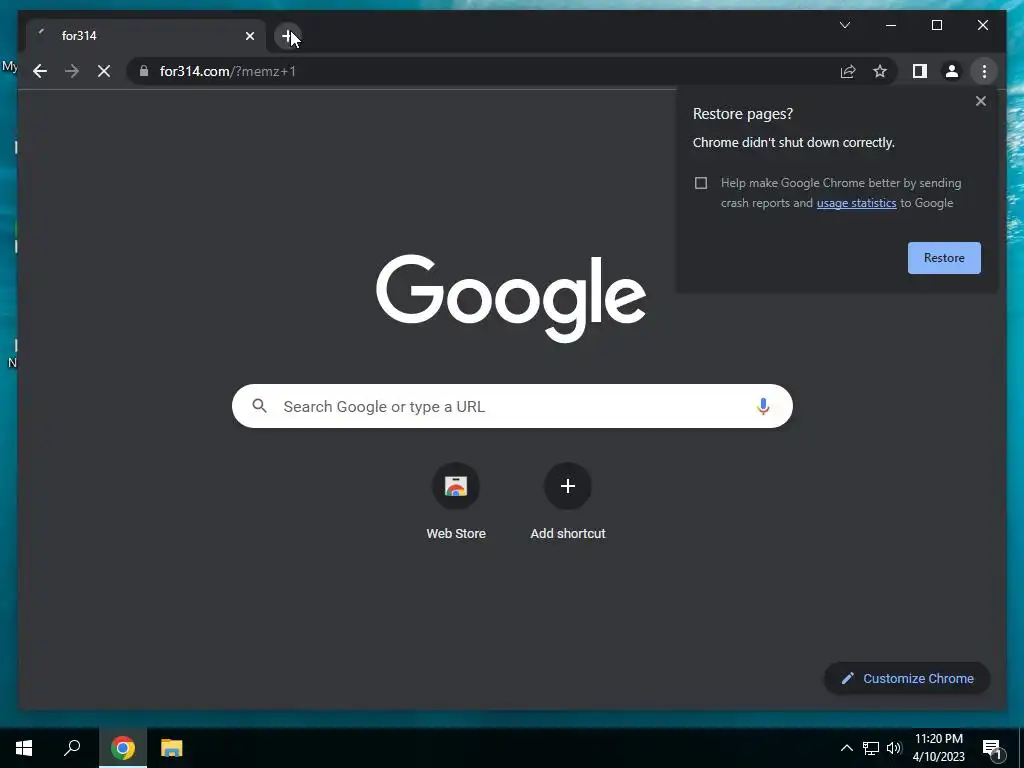Screen dimensions: 1024x768
Task: View site information via lock icon
Action: click(x=144, y=71)
